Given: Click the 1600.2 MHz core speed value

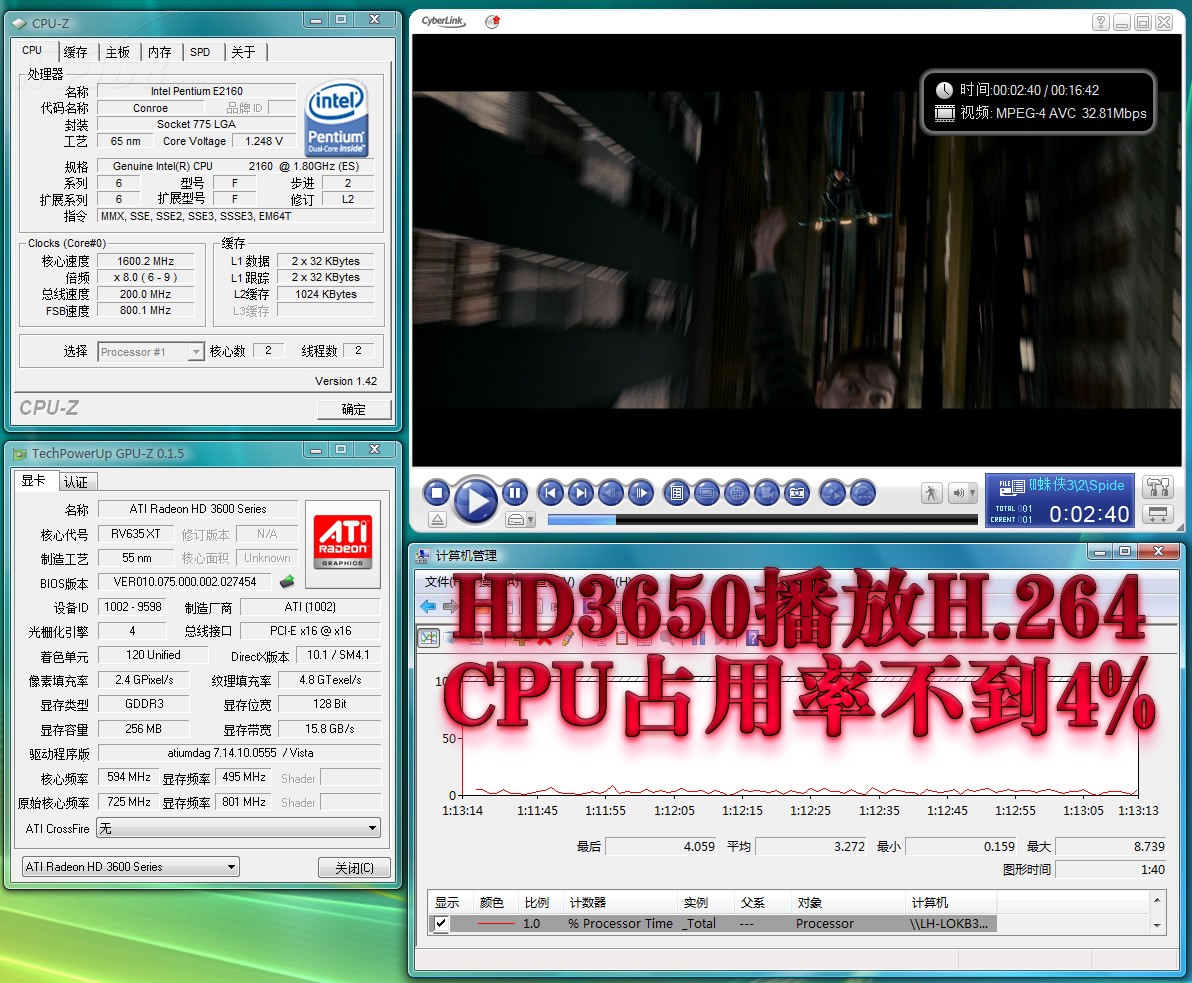Looking at the screenshot, I should point(146,261).
